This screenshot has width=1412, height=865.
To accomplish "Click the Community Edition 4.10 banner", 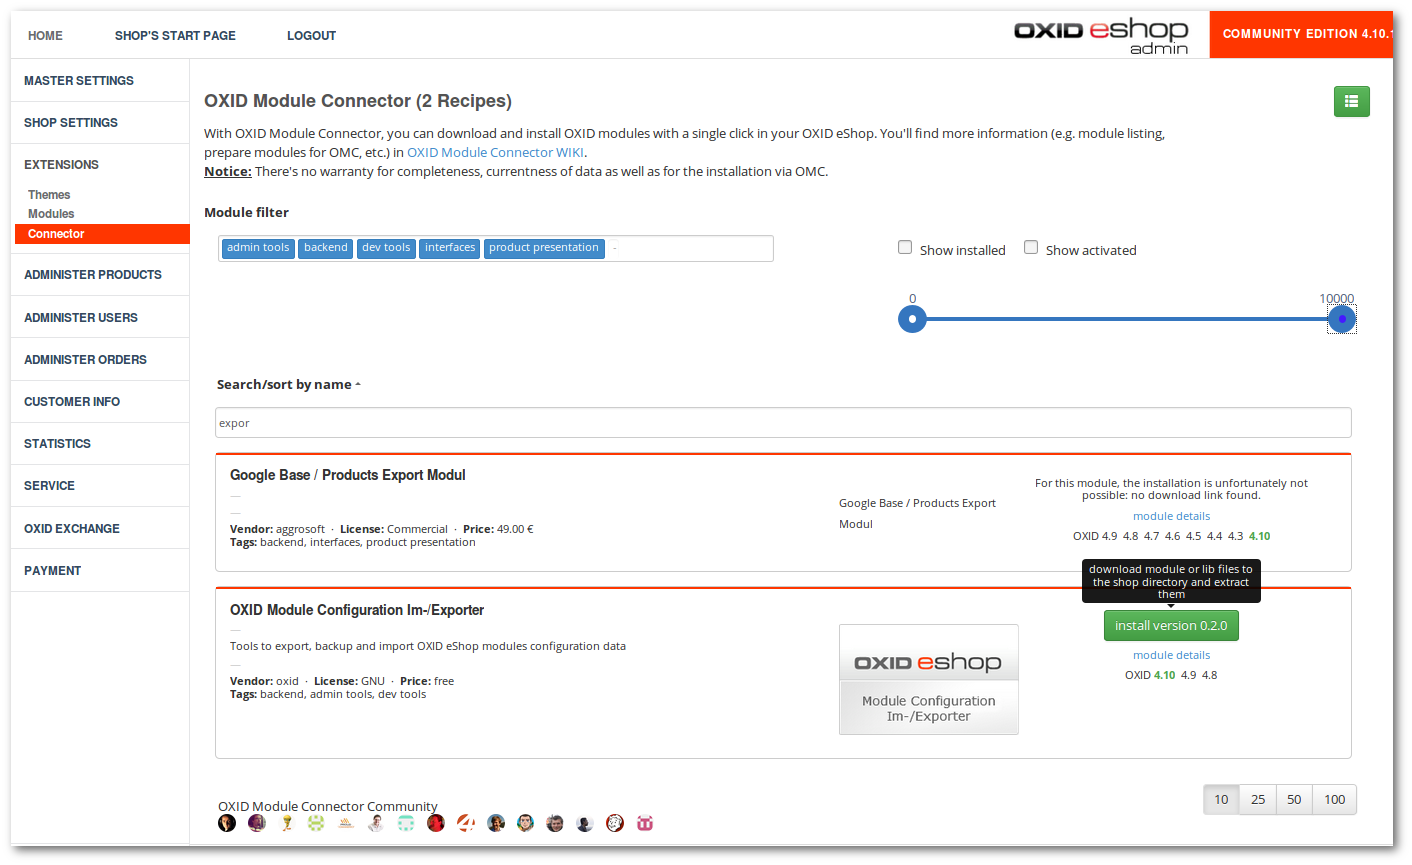I will tap(1301, 34).
